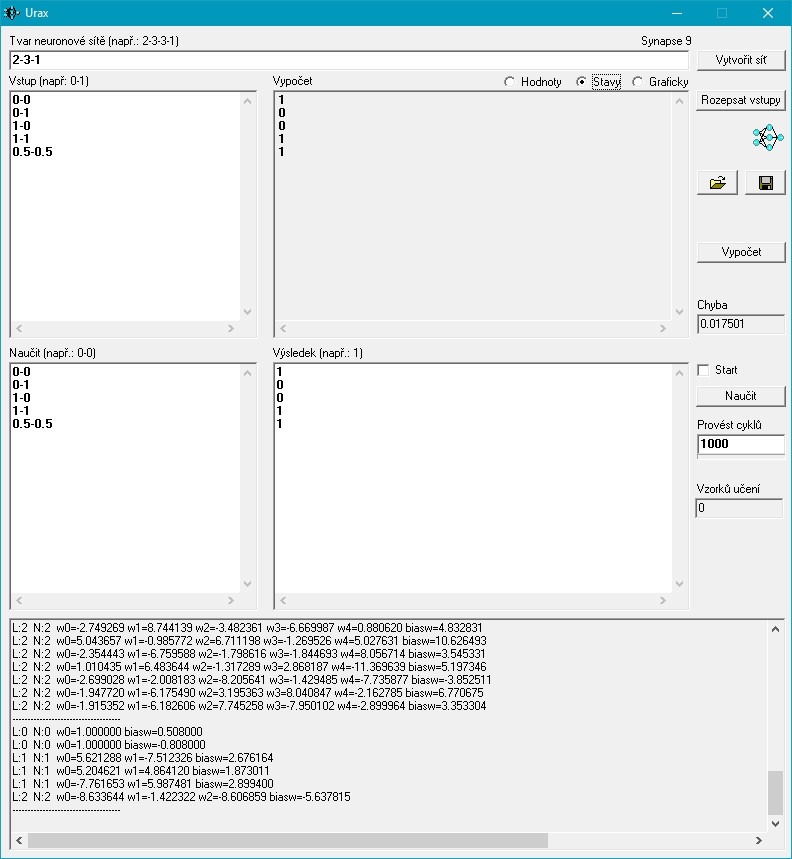
Task: Click the 1-0 row in Naučit list
Action: click(x=21, y=398)
